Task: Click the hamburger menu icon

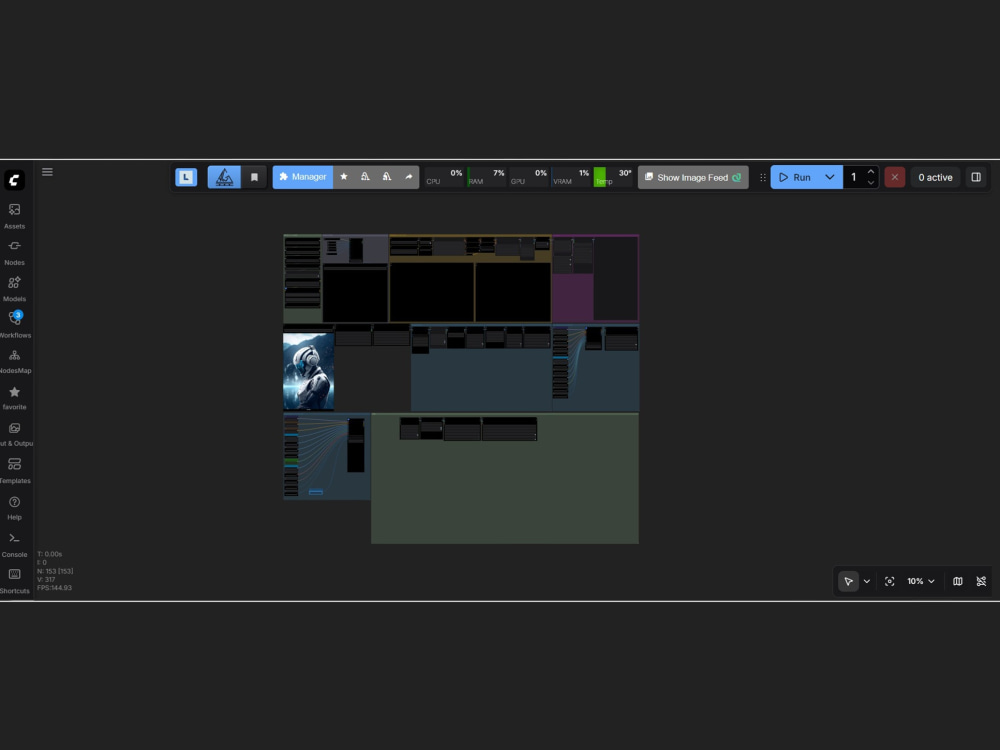Action: tap(47, 172)
